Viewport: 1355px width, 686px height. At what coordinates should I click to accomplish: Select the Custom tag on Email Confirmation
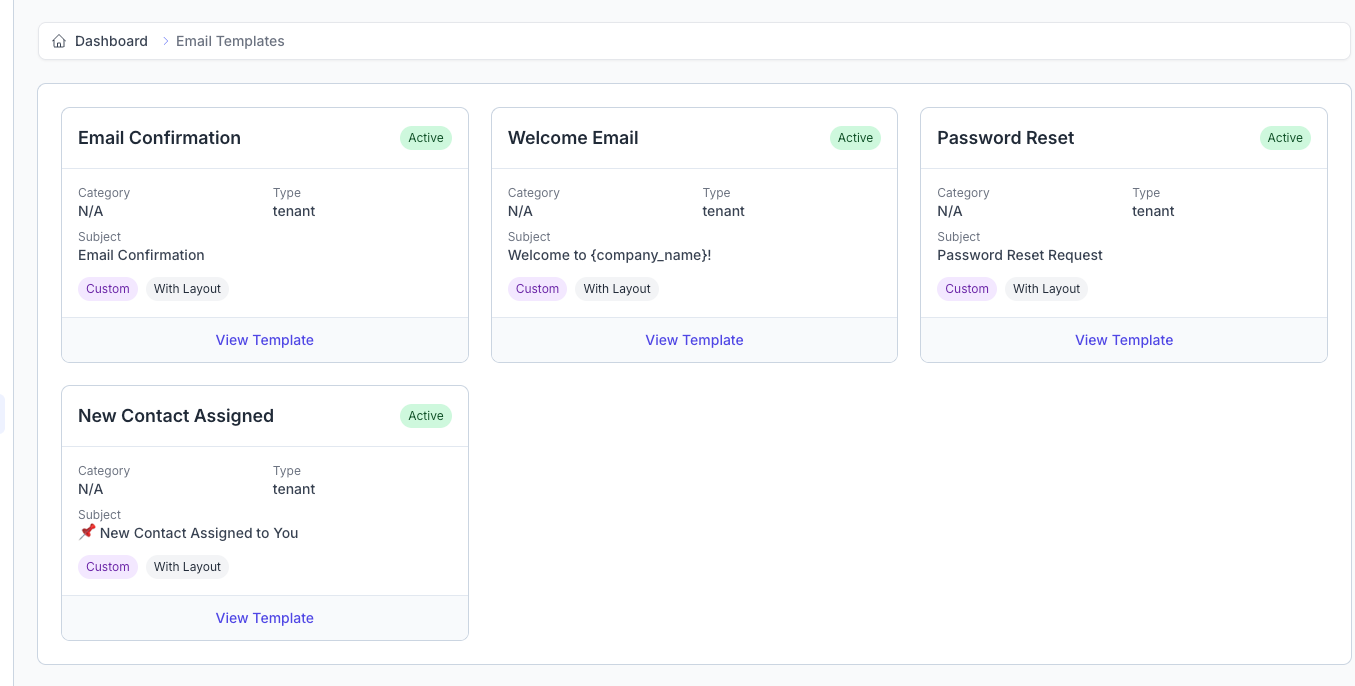(x=107, y=288)
